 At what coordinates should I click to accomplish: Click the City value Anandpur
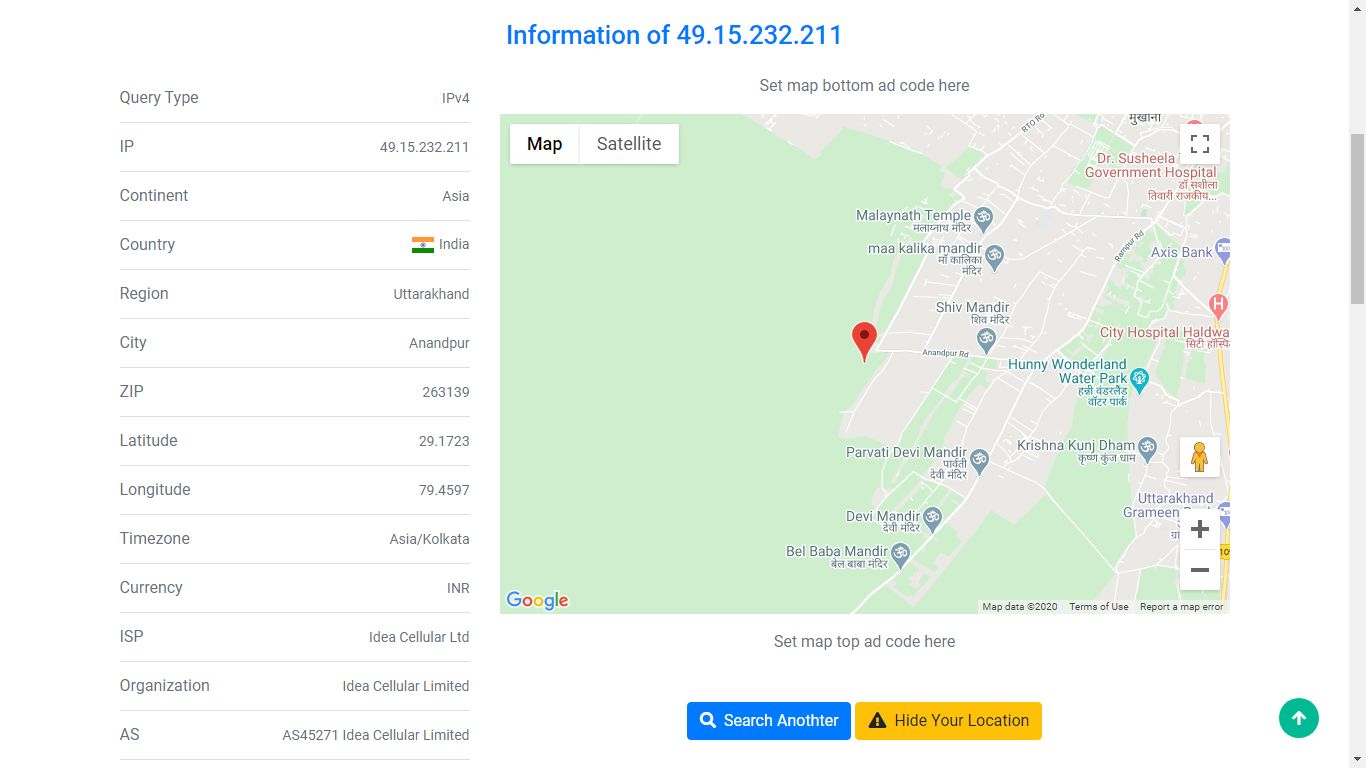[439, 343]
